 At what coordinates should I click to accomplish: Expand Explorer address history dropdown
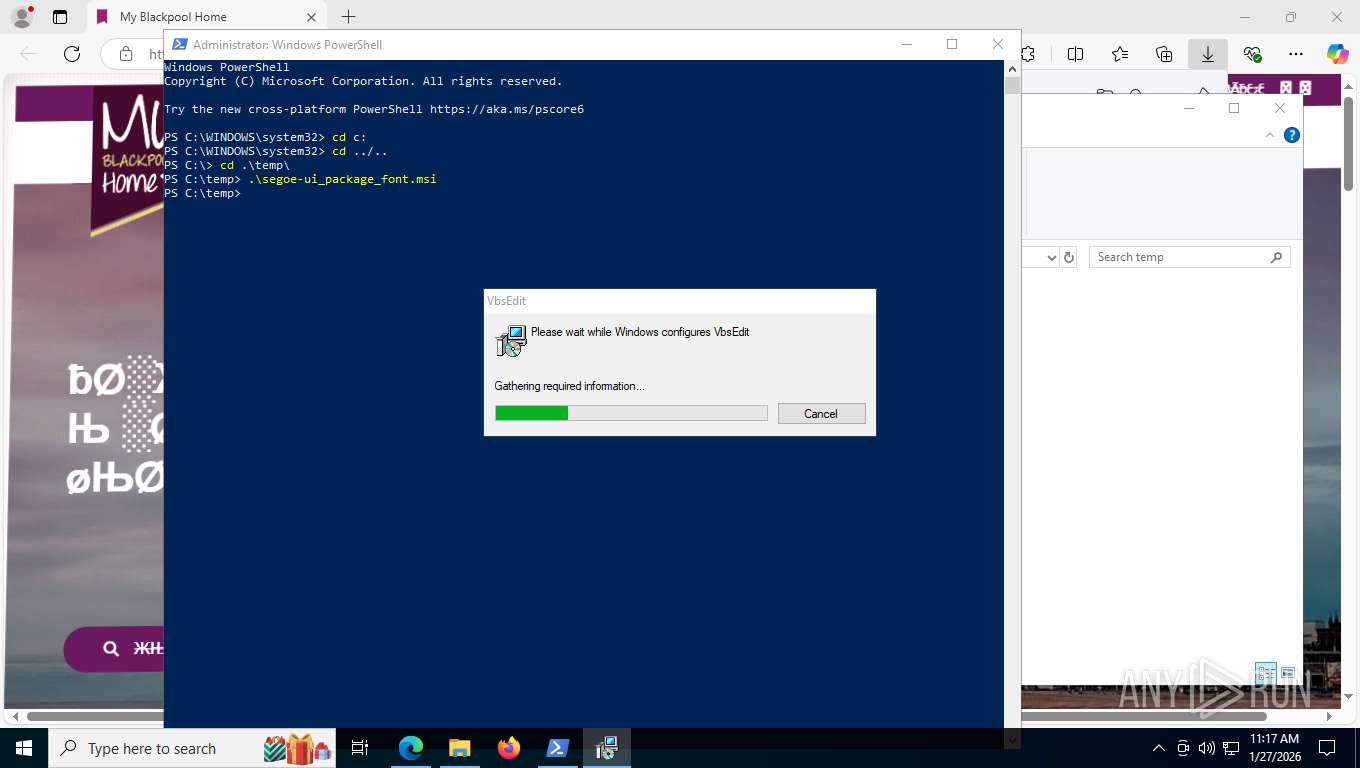click(x=1051, y=257)
